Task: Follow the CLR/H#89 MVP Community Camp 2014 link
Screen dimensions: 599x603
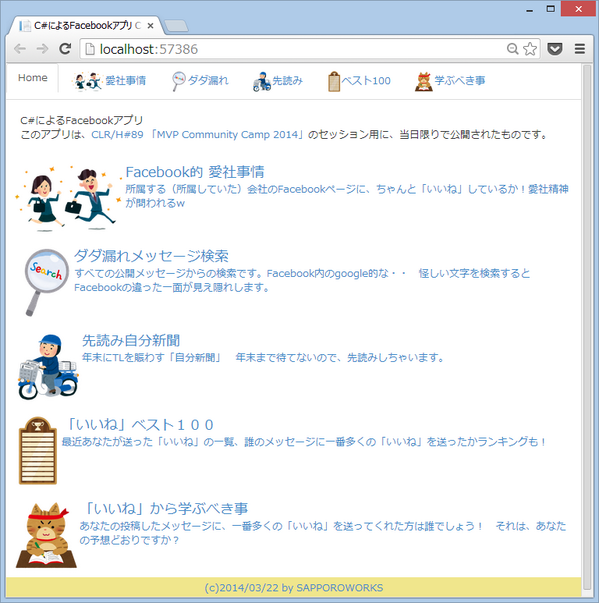Action: [196, 135]
